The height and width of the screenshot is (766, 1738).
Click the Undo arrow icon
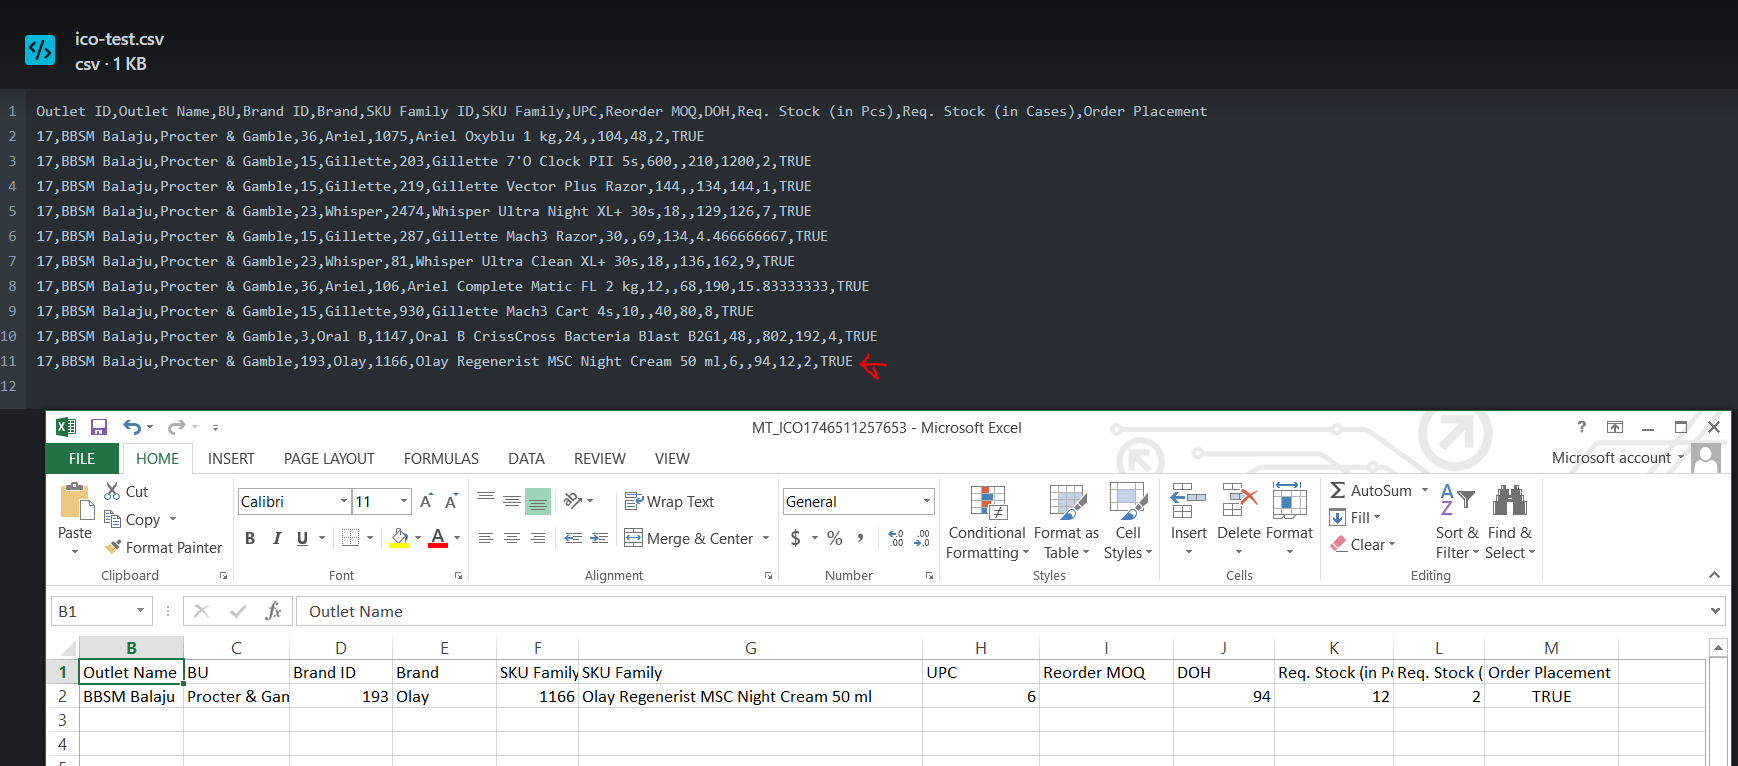tap(131, 428)
